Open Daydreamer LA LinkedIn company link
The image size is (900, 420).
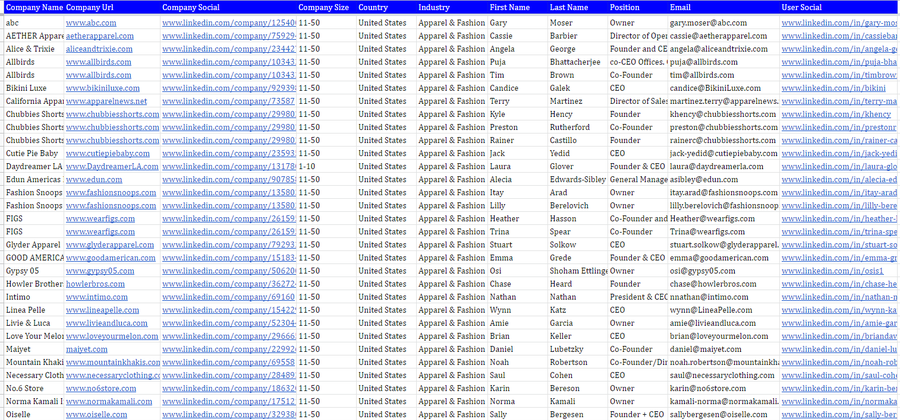pos(229,166)
